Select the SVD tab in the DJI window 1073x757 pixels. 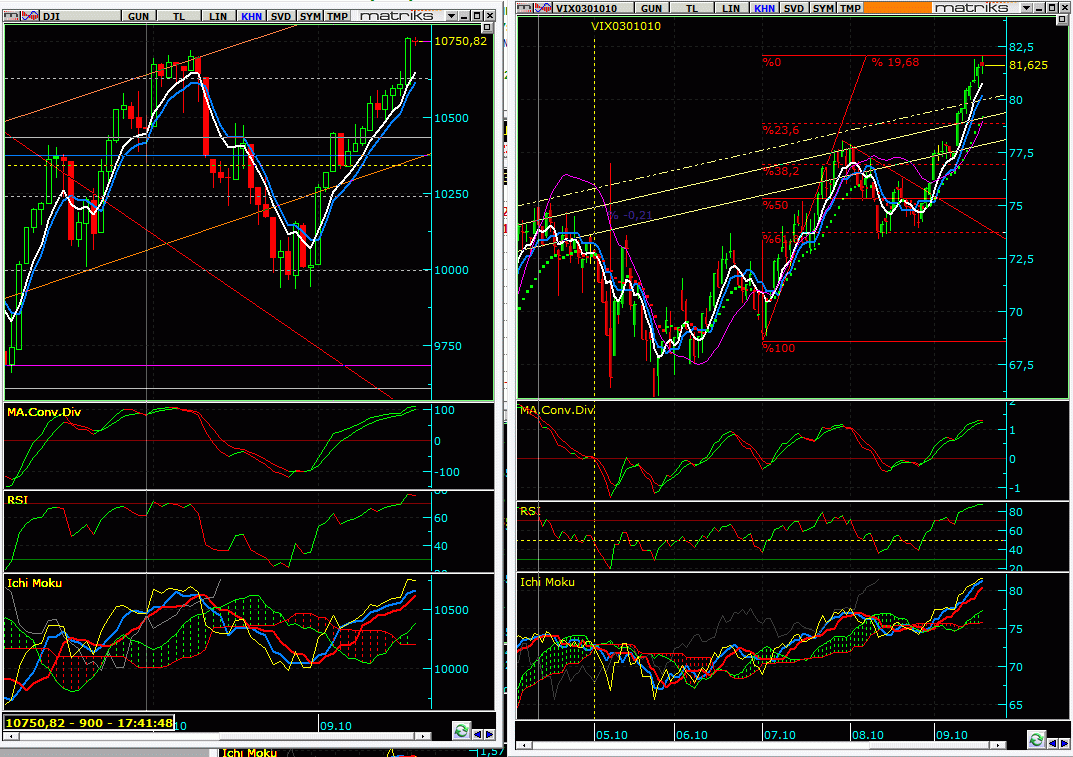point(282,16)
